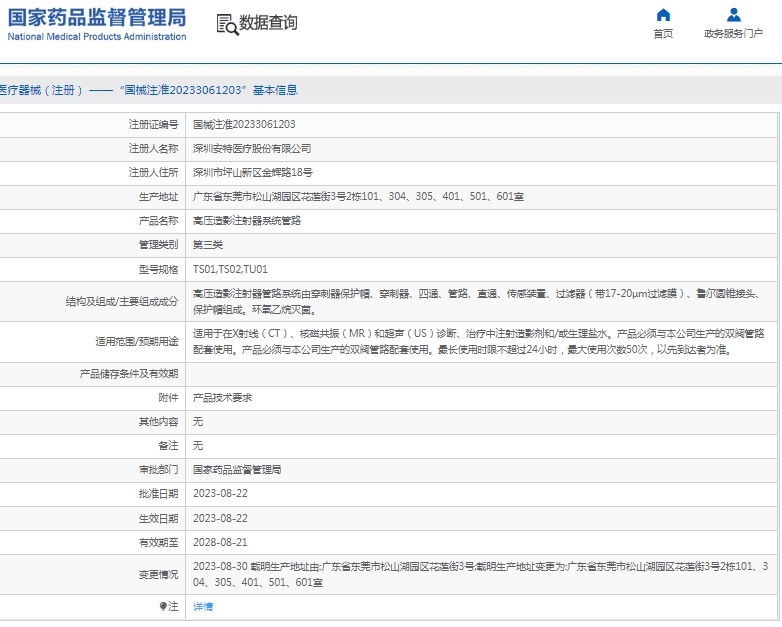Select registration number 国械注准20233061203 cell
The width and height of the screenshot is (782, 627).
tap(244, 124)
